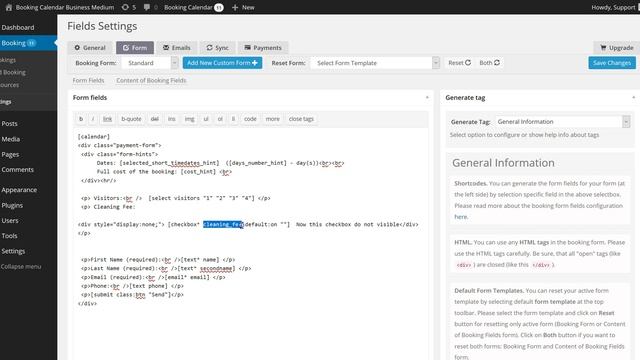Open Booking Calendar in the admin bar
This screenshot has width=640, height=360.
tap(193, 7)
